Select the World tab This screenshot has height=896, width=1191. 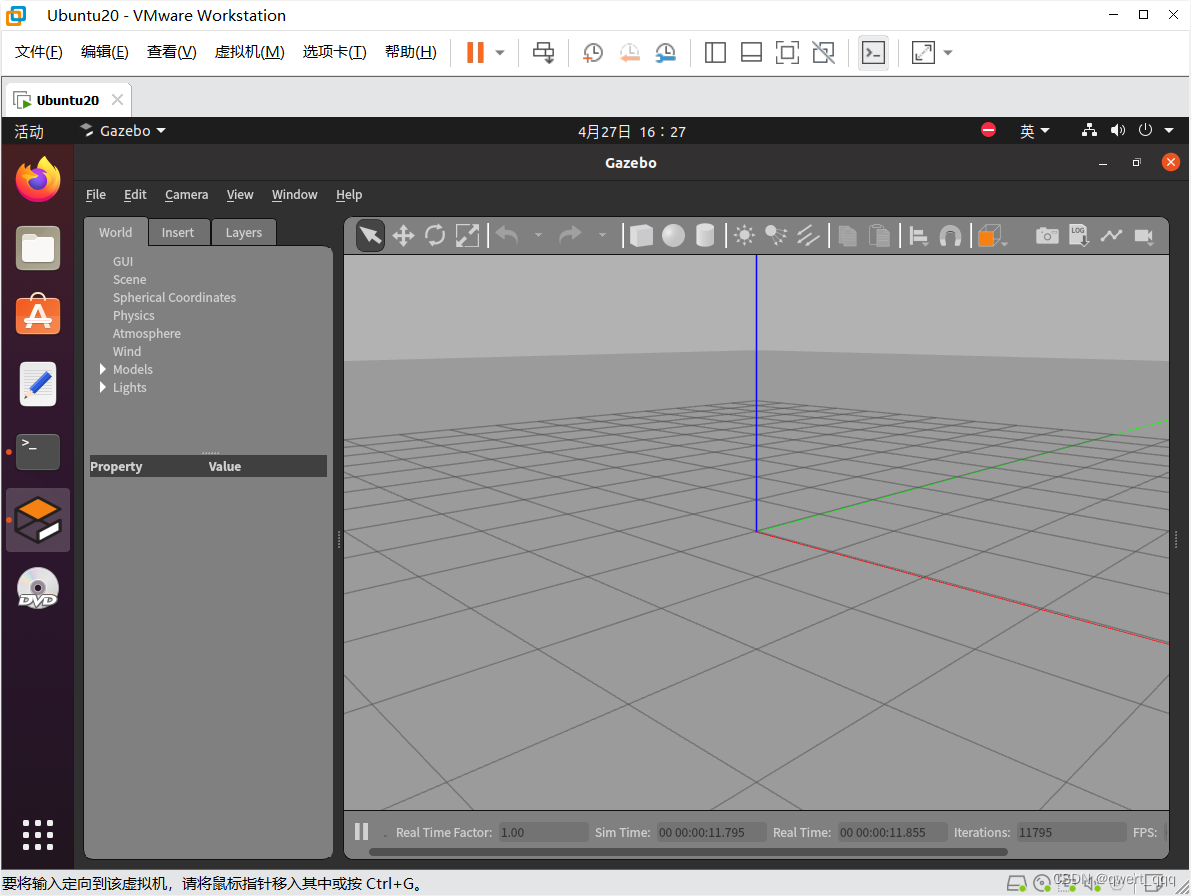[x=115, y=232]
